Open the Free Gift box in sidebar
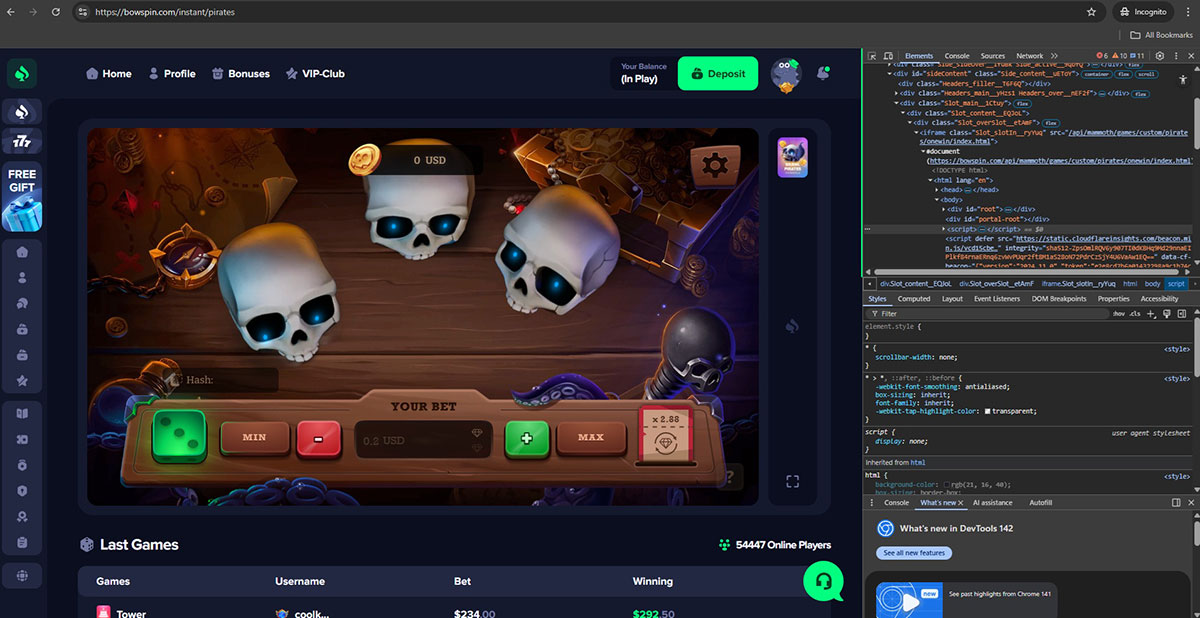The width and height of the screenshot is (1200, 618). click(x=22, y=196)
